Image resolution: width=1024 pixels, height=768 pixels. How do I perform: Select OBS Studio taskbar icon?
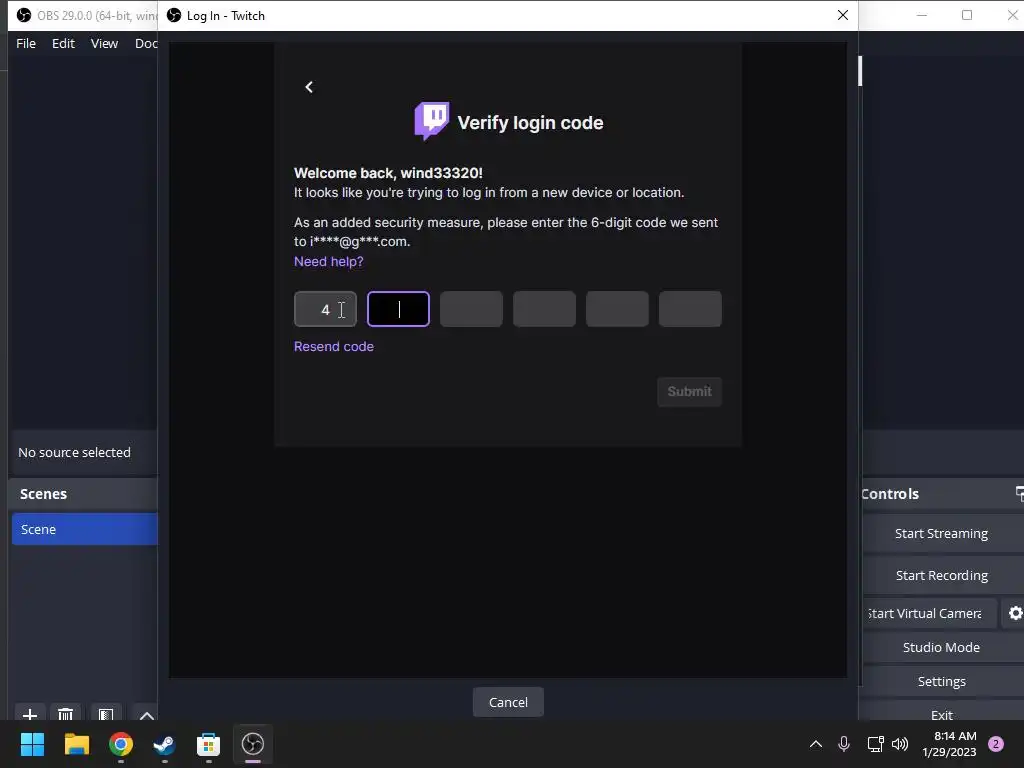point(253,744)
